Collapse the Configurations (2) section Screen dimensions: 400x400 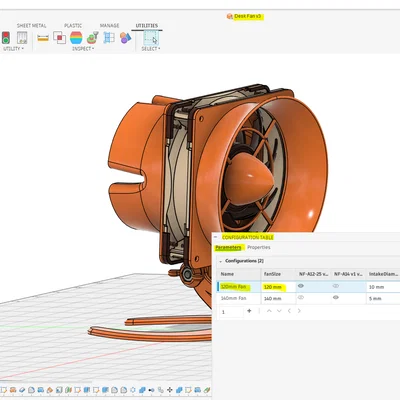pyautogui.click(x=220, y=261)
